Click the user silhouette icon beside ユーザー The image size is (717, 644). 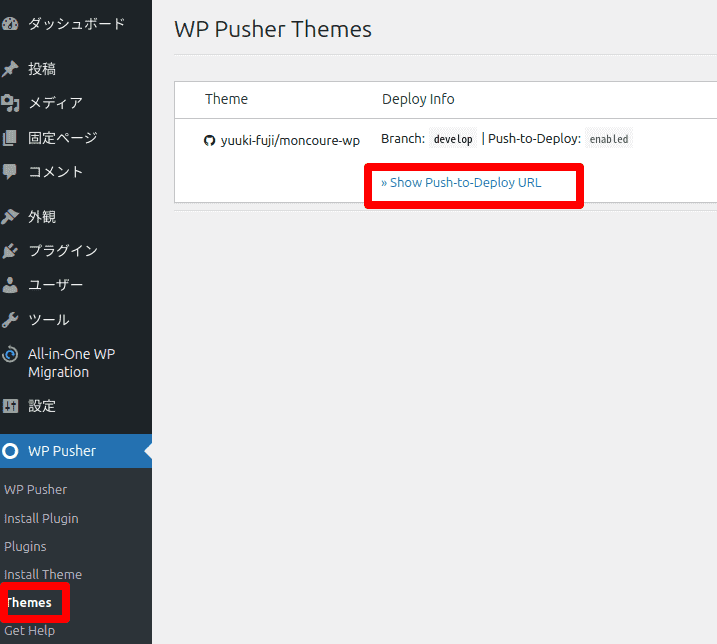[10, 284]
